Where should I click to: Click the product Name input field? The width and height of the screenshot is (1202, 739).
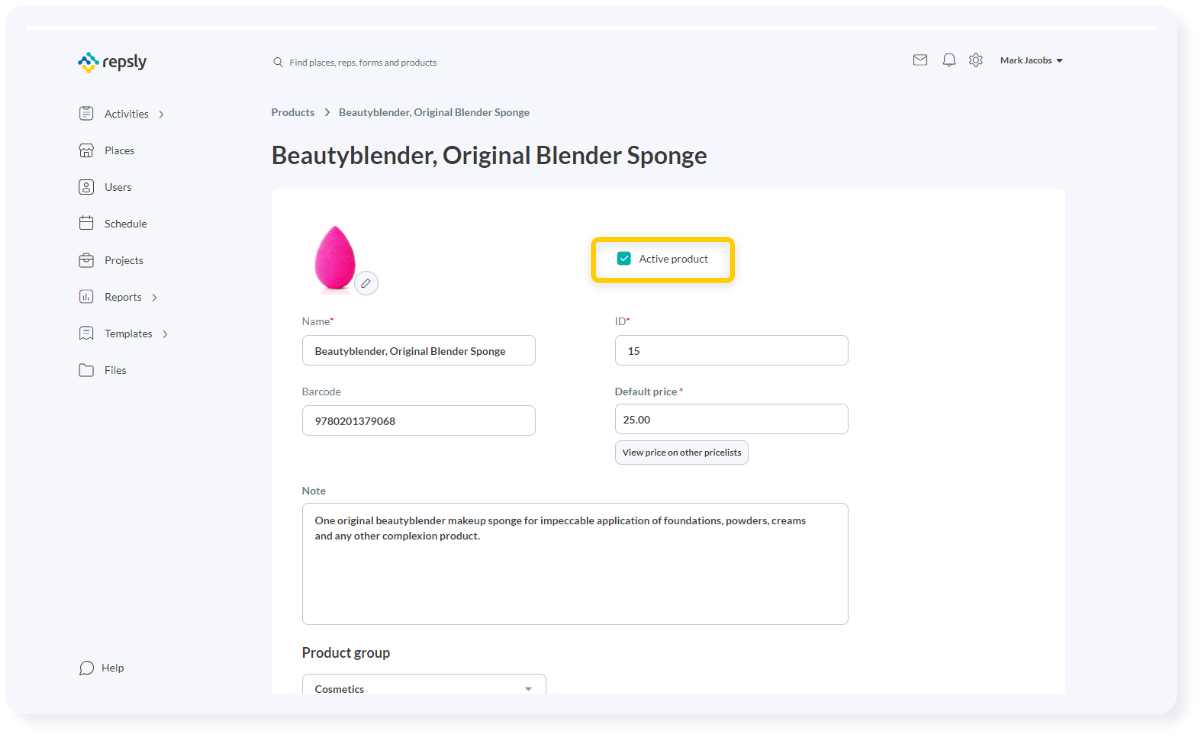click(x=419, y=351)
